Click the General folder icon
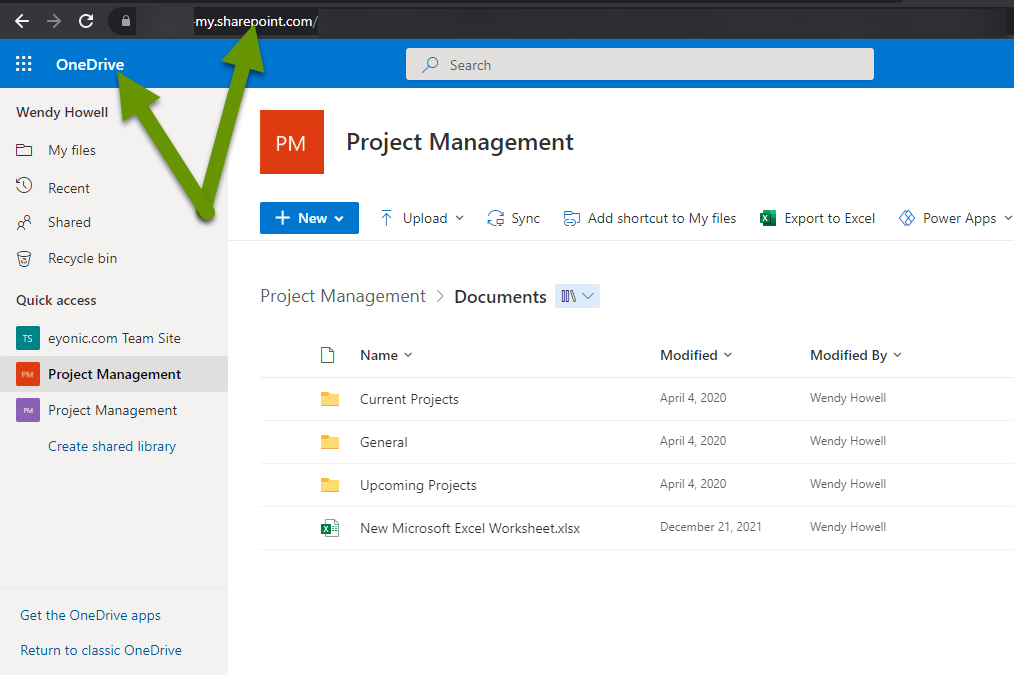Image resolution: width=1014 pixels, height=675 pixels. (330, 442)
